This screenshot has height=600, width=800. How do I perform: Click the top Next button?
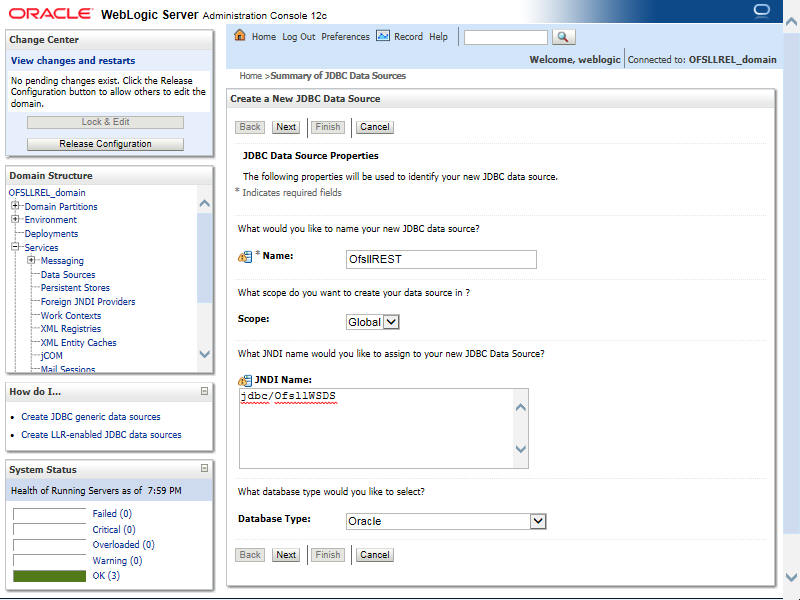click(x=286, y=127)
